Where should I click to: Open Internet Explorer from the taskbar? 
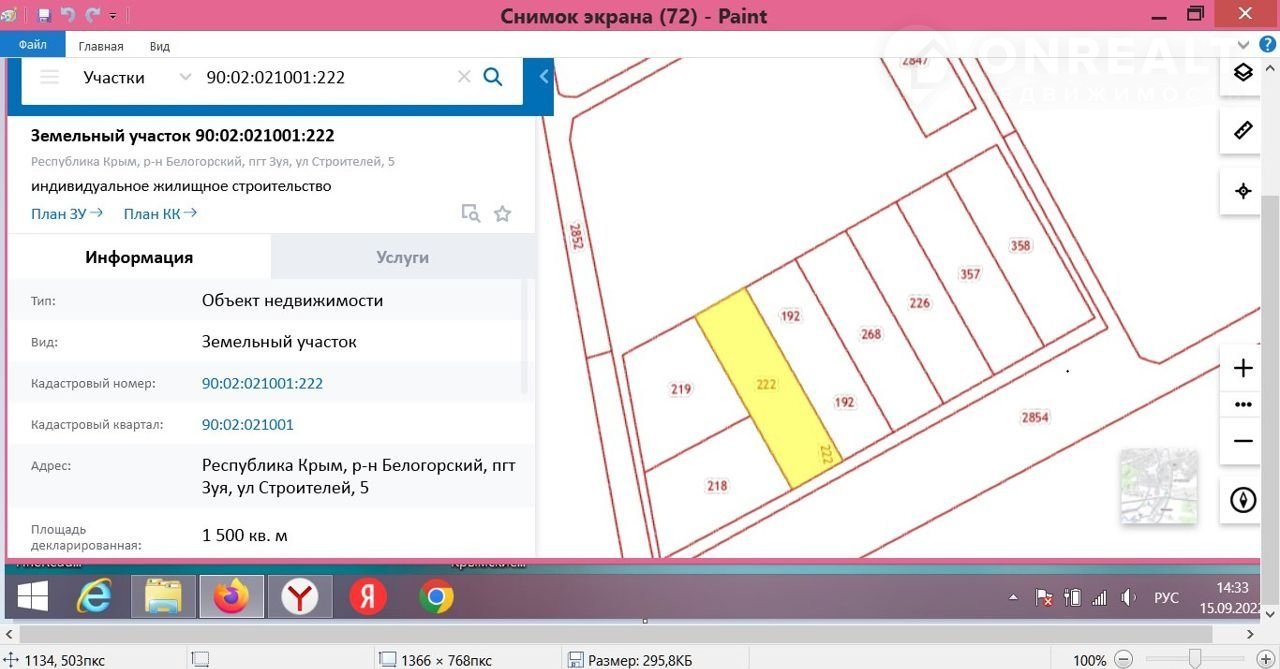click(x=94, y=597)
